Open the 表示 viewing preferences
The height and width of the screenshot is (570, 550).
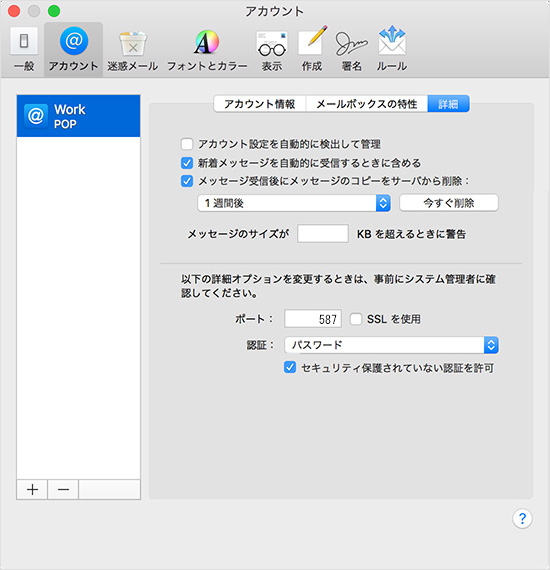point(272,50)
